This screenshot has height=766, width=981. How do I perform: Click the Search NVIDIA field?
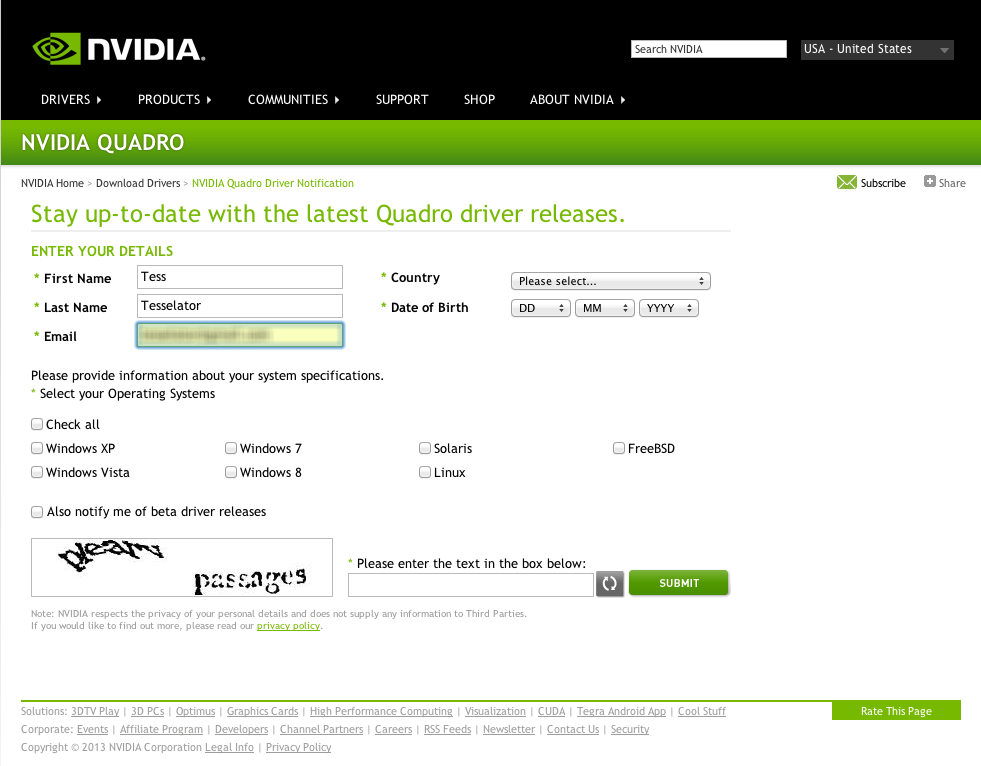708,49
